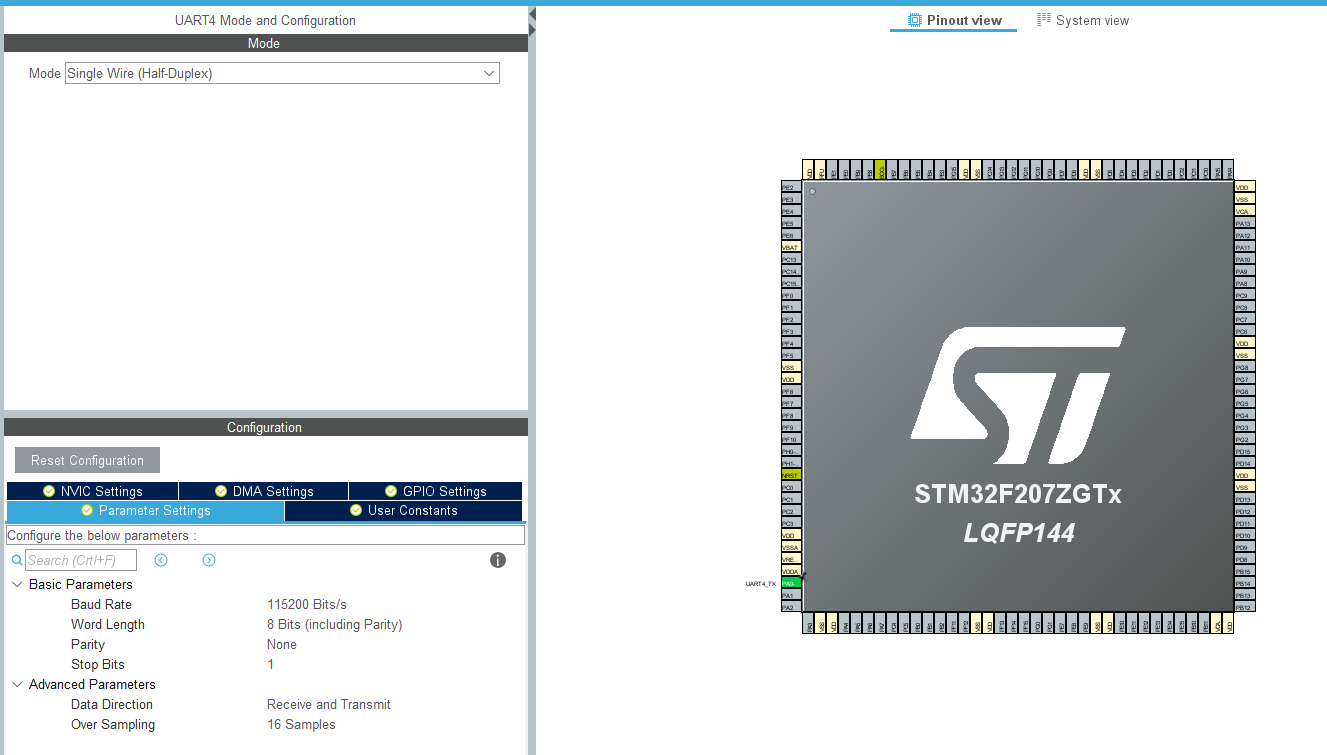This screenshot has width=1327, height=755.
Task: Click the VSSA pin
Action: [791, 547]
